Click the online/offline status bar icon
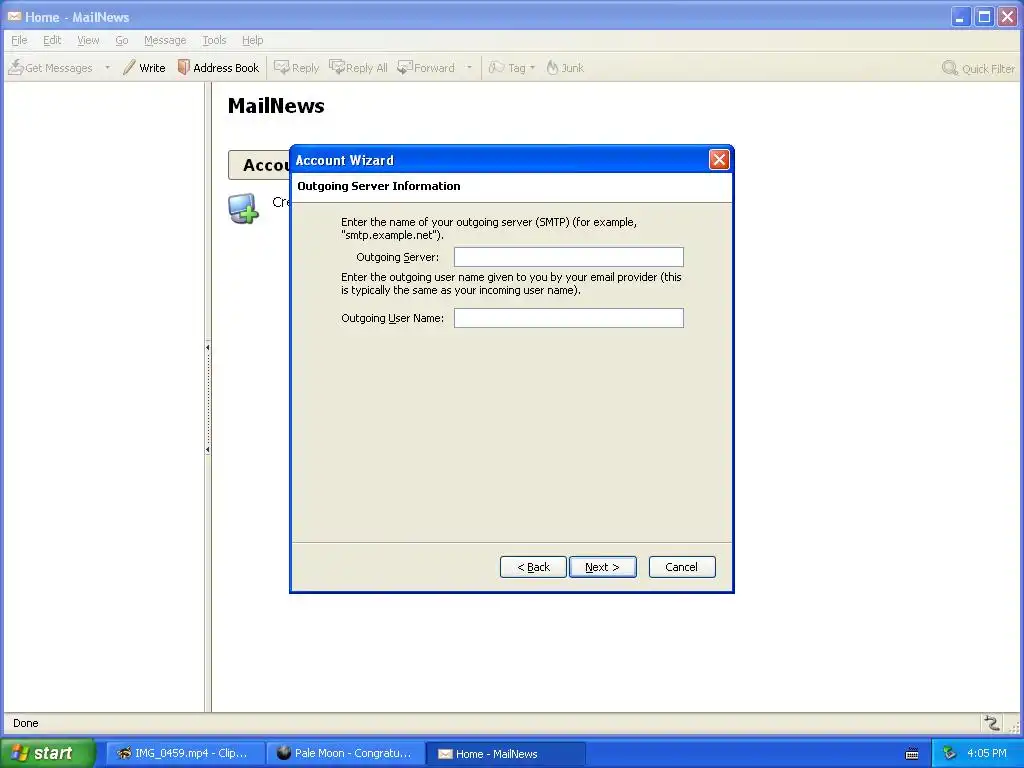The image size is (1024, 768). pos(991,722)
